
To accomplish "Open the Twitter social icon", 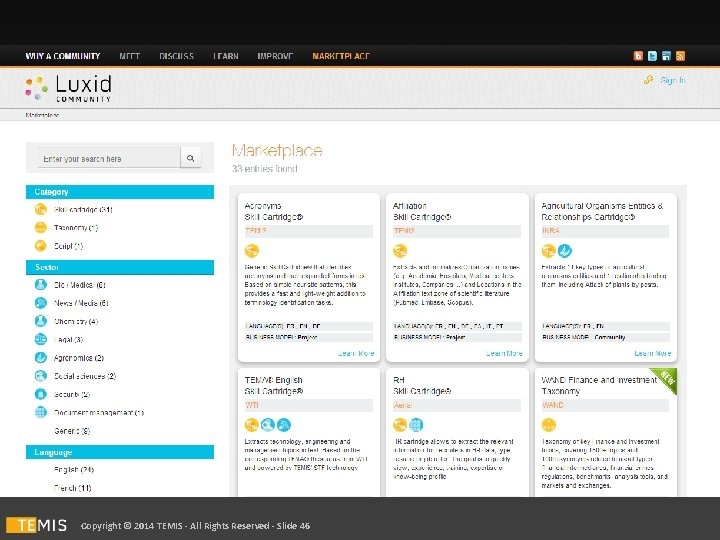I will click(652, 56).
